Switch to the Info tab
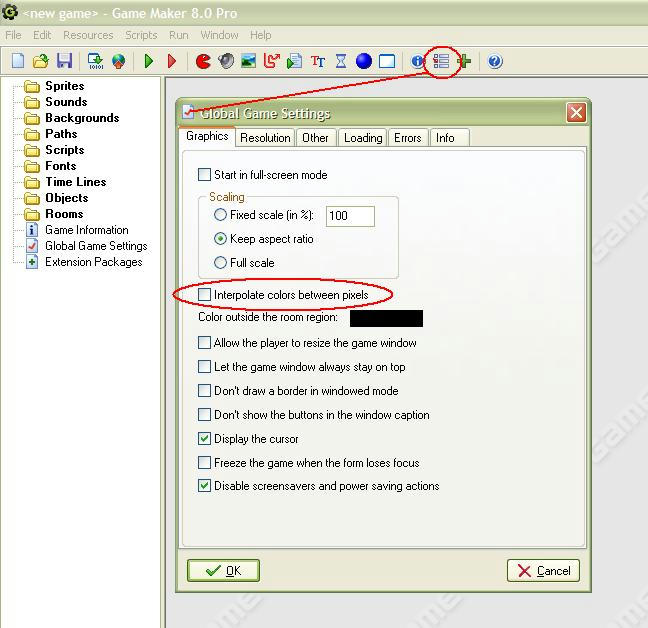Viewport: 648px width, 628px height. click(449, 138)
